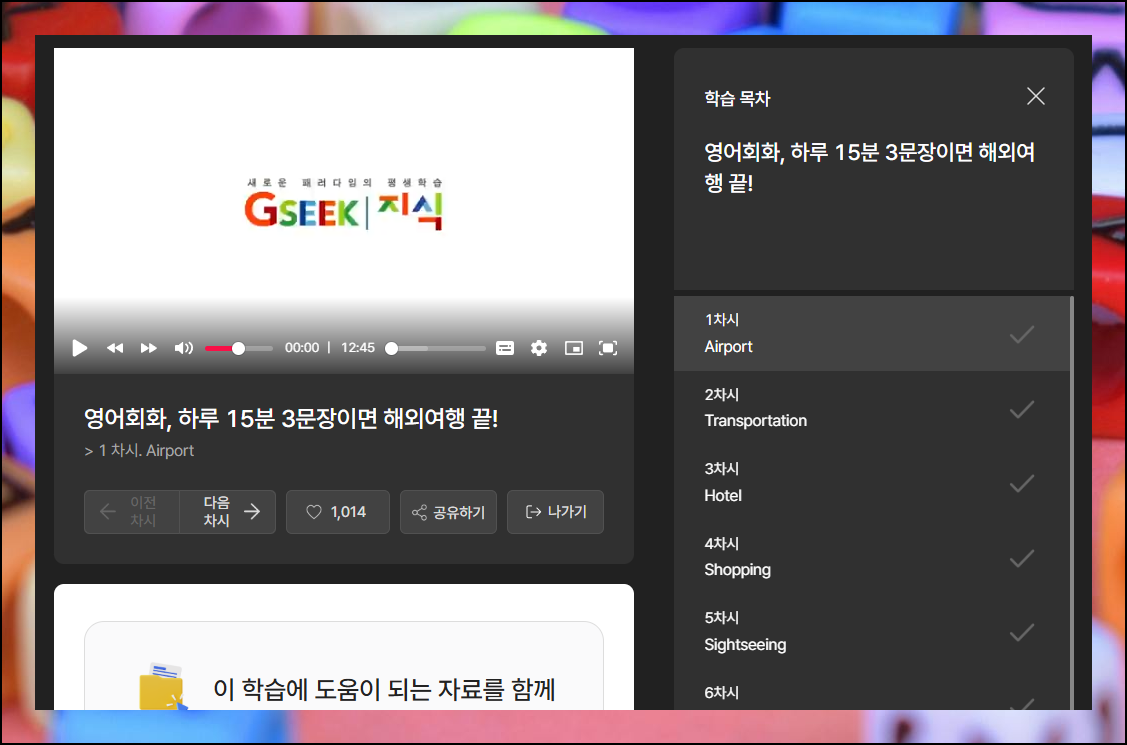
Task: Select lesson 2차시 Transportation
Action: coord(872,408)
